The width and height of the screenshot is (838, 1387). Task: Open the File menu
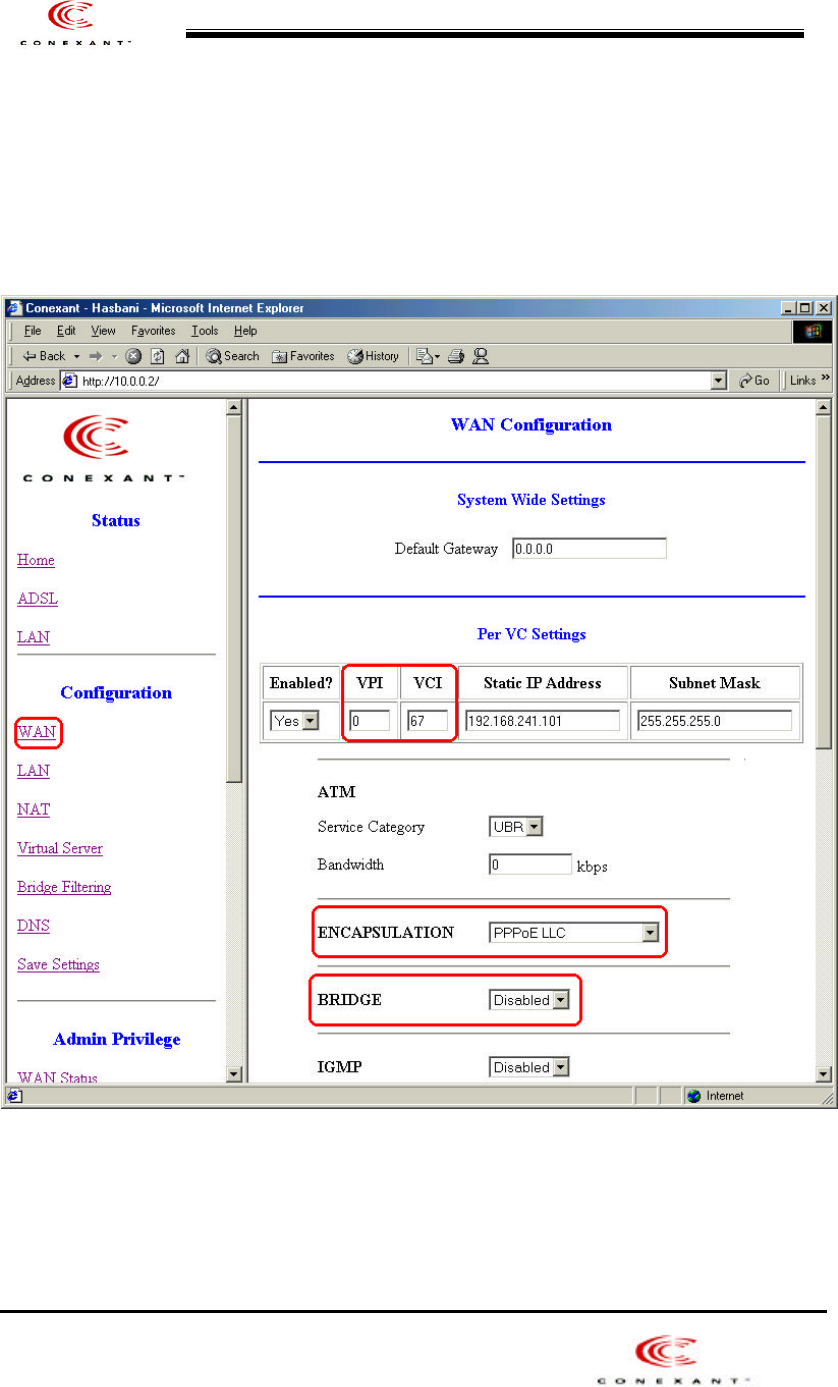32,331
